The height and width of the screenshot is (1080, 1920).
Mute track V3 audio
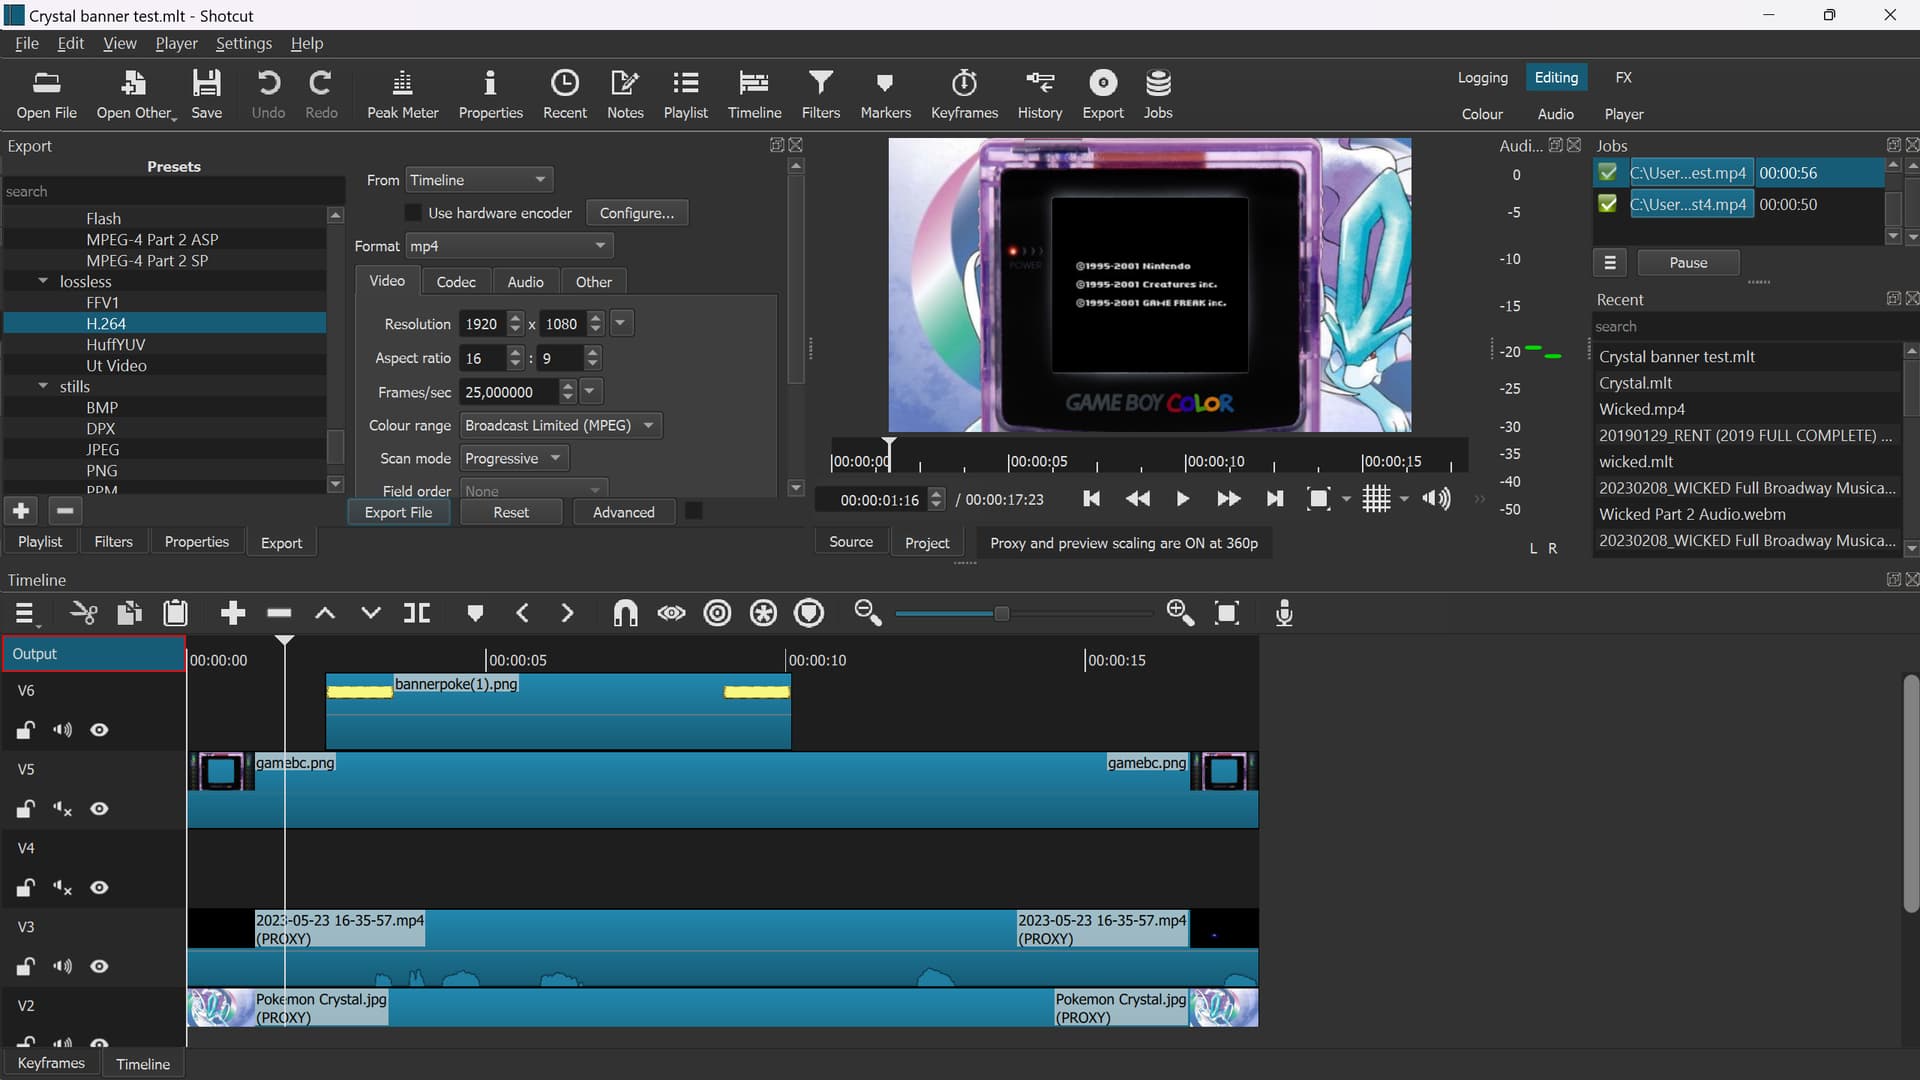coord(62,966)
